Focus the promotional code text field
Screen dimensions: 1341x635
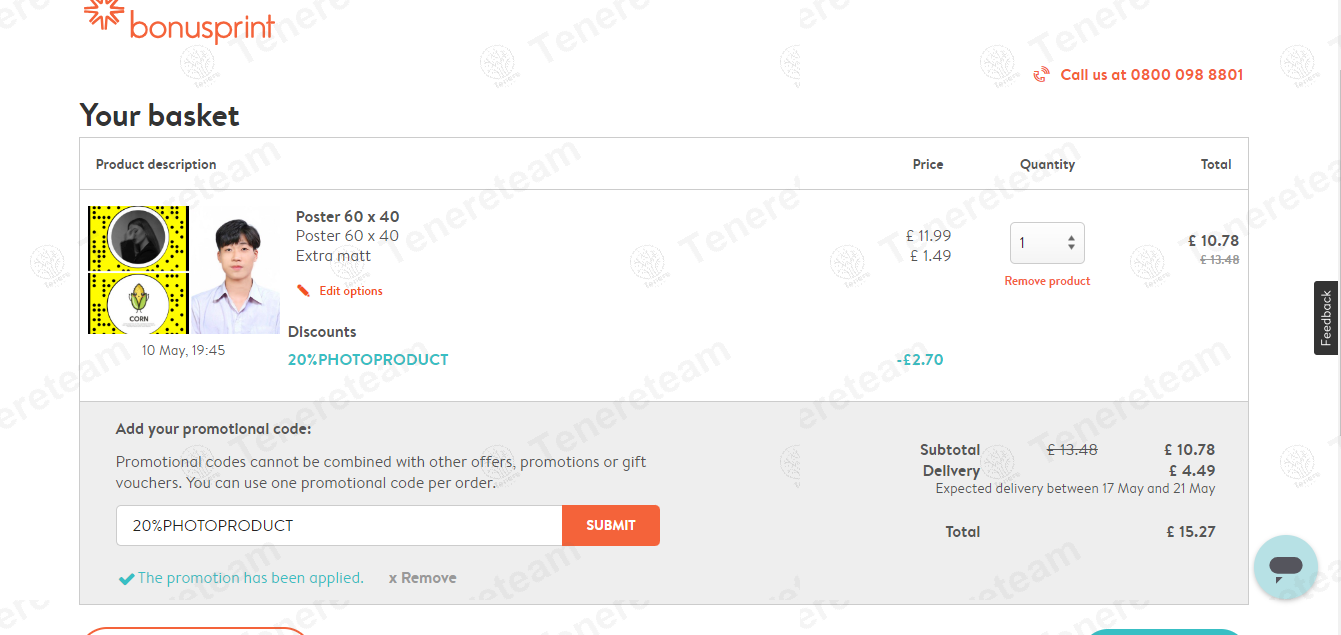pos(339,525)
